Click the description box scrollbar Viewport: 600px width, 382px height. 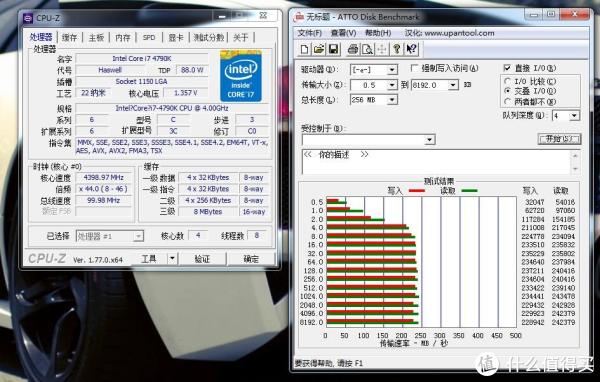pos(575,162)
